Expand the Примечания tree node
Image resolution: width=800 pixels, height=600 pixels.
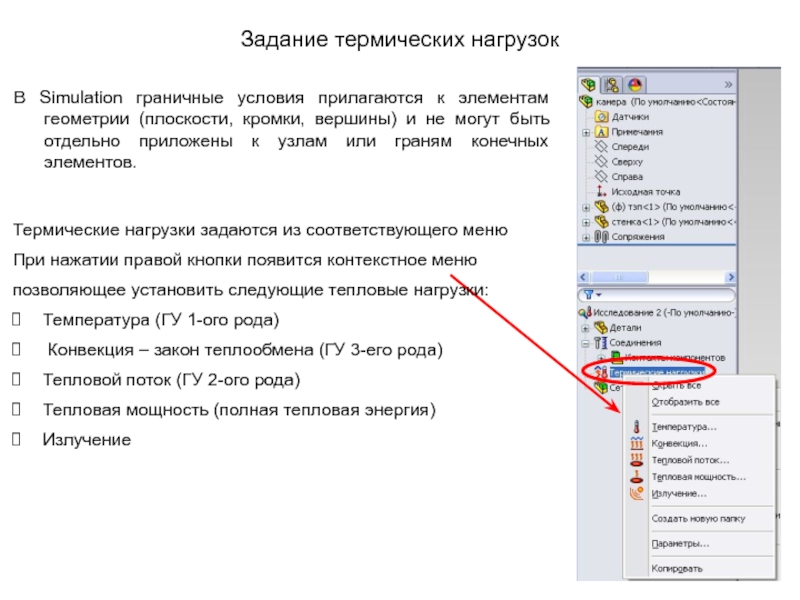[x=586, y=133]
